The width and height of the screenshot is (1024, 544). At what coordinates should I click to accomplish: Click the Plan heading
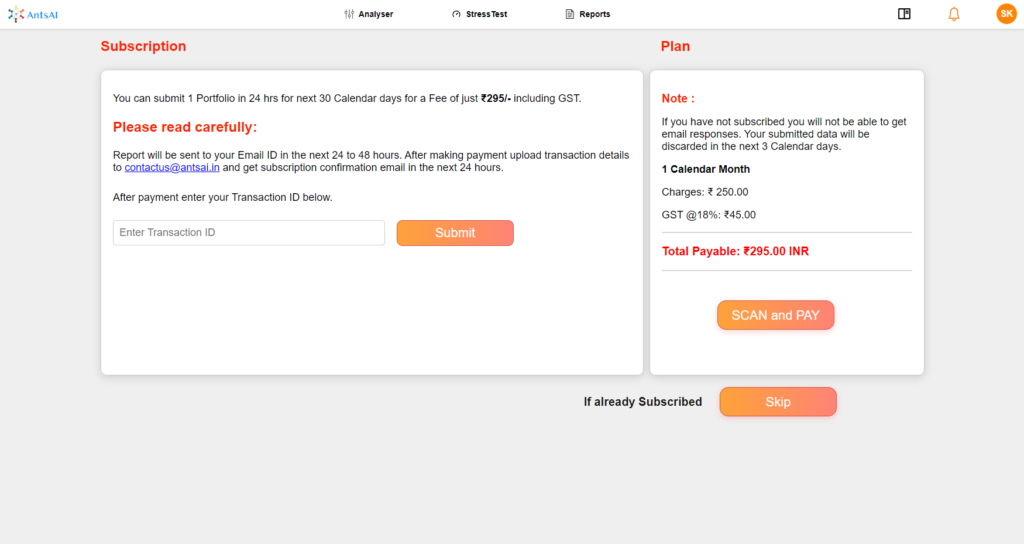(x=675, y=46)
